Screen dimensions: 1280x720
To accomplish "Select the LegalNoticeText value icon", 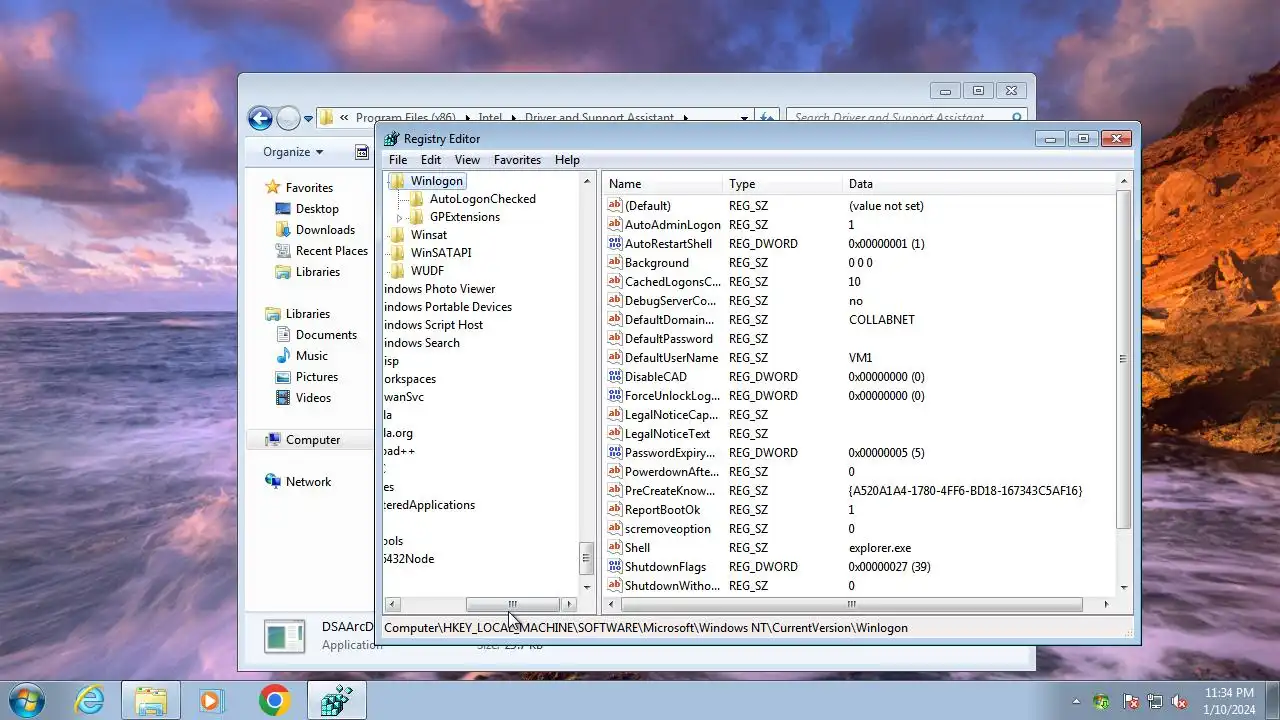I will coord(615,434).
